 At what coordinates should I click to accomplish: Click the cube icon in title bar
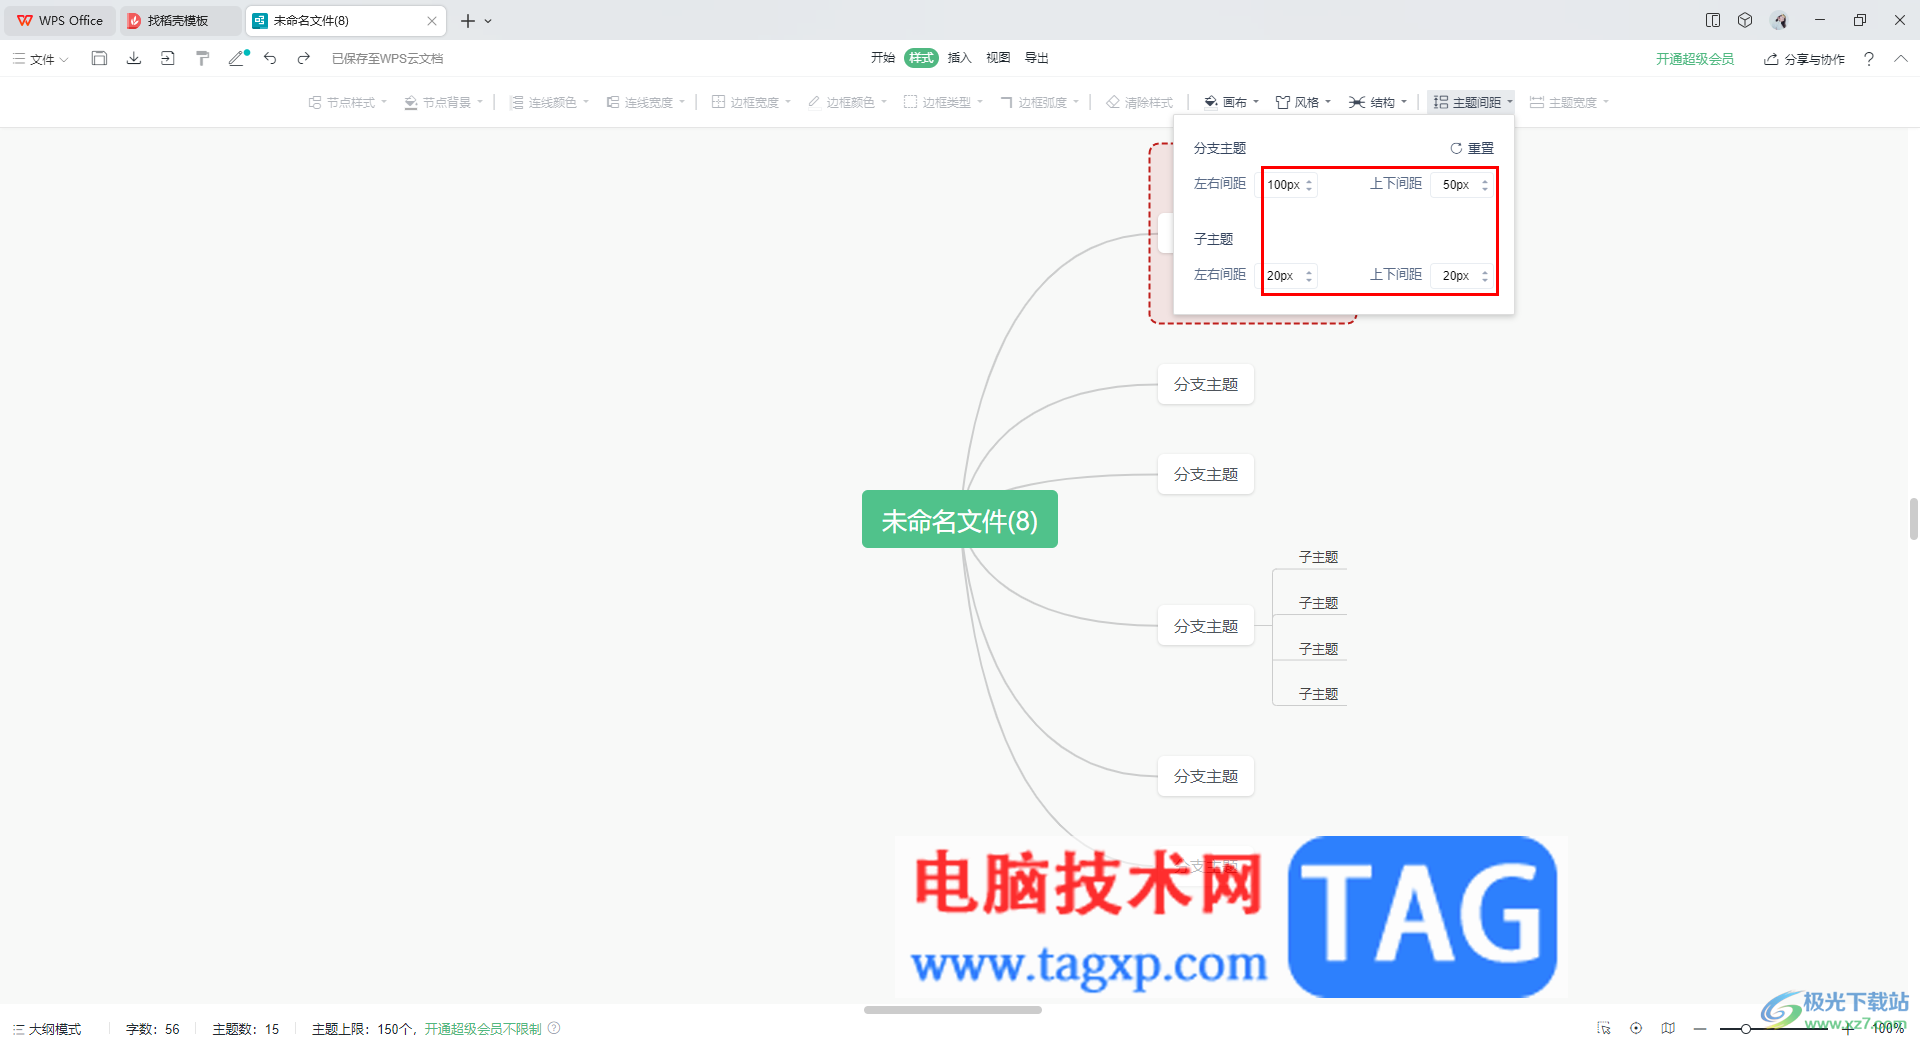1745,20
